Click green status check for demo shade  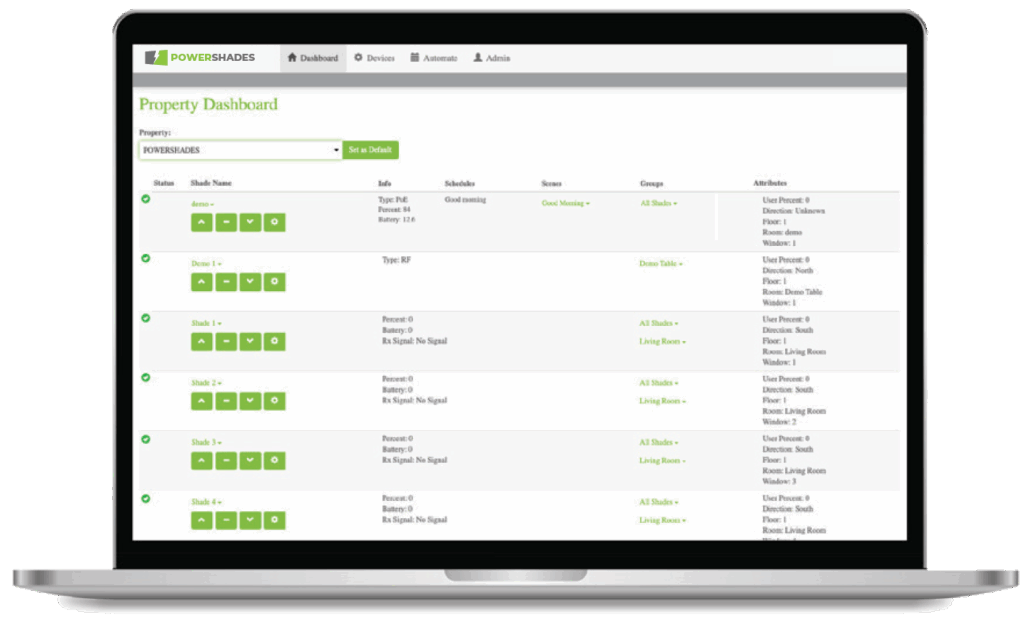pyautogui.click(x=146, y=200)
